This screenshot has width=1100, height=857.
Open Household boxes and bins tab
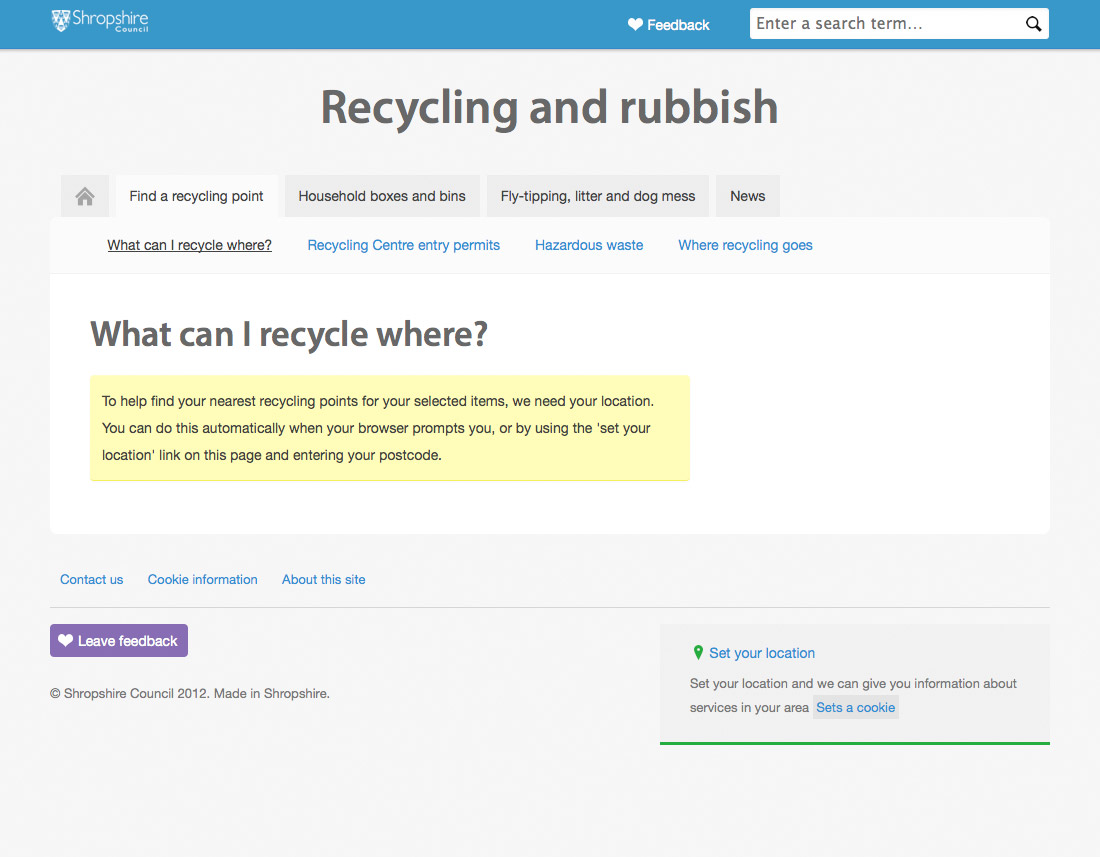pos(382,196)
